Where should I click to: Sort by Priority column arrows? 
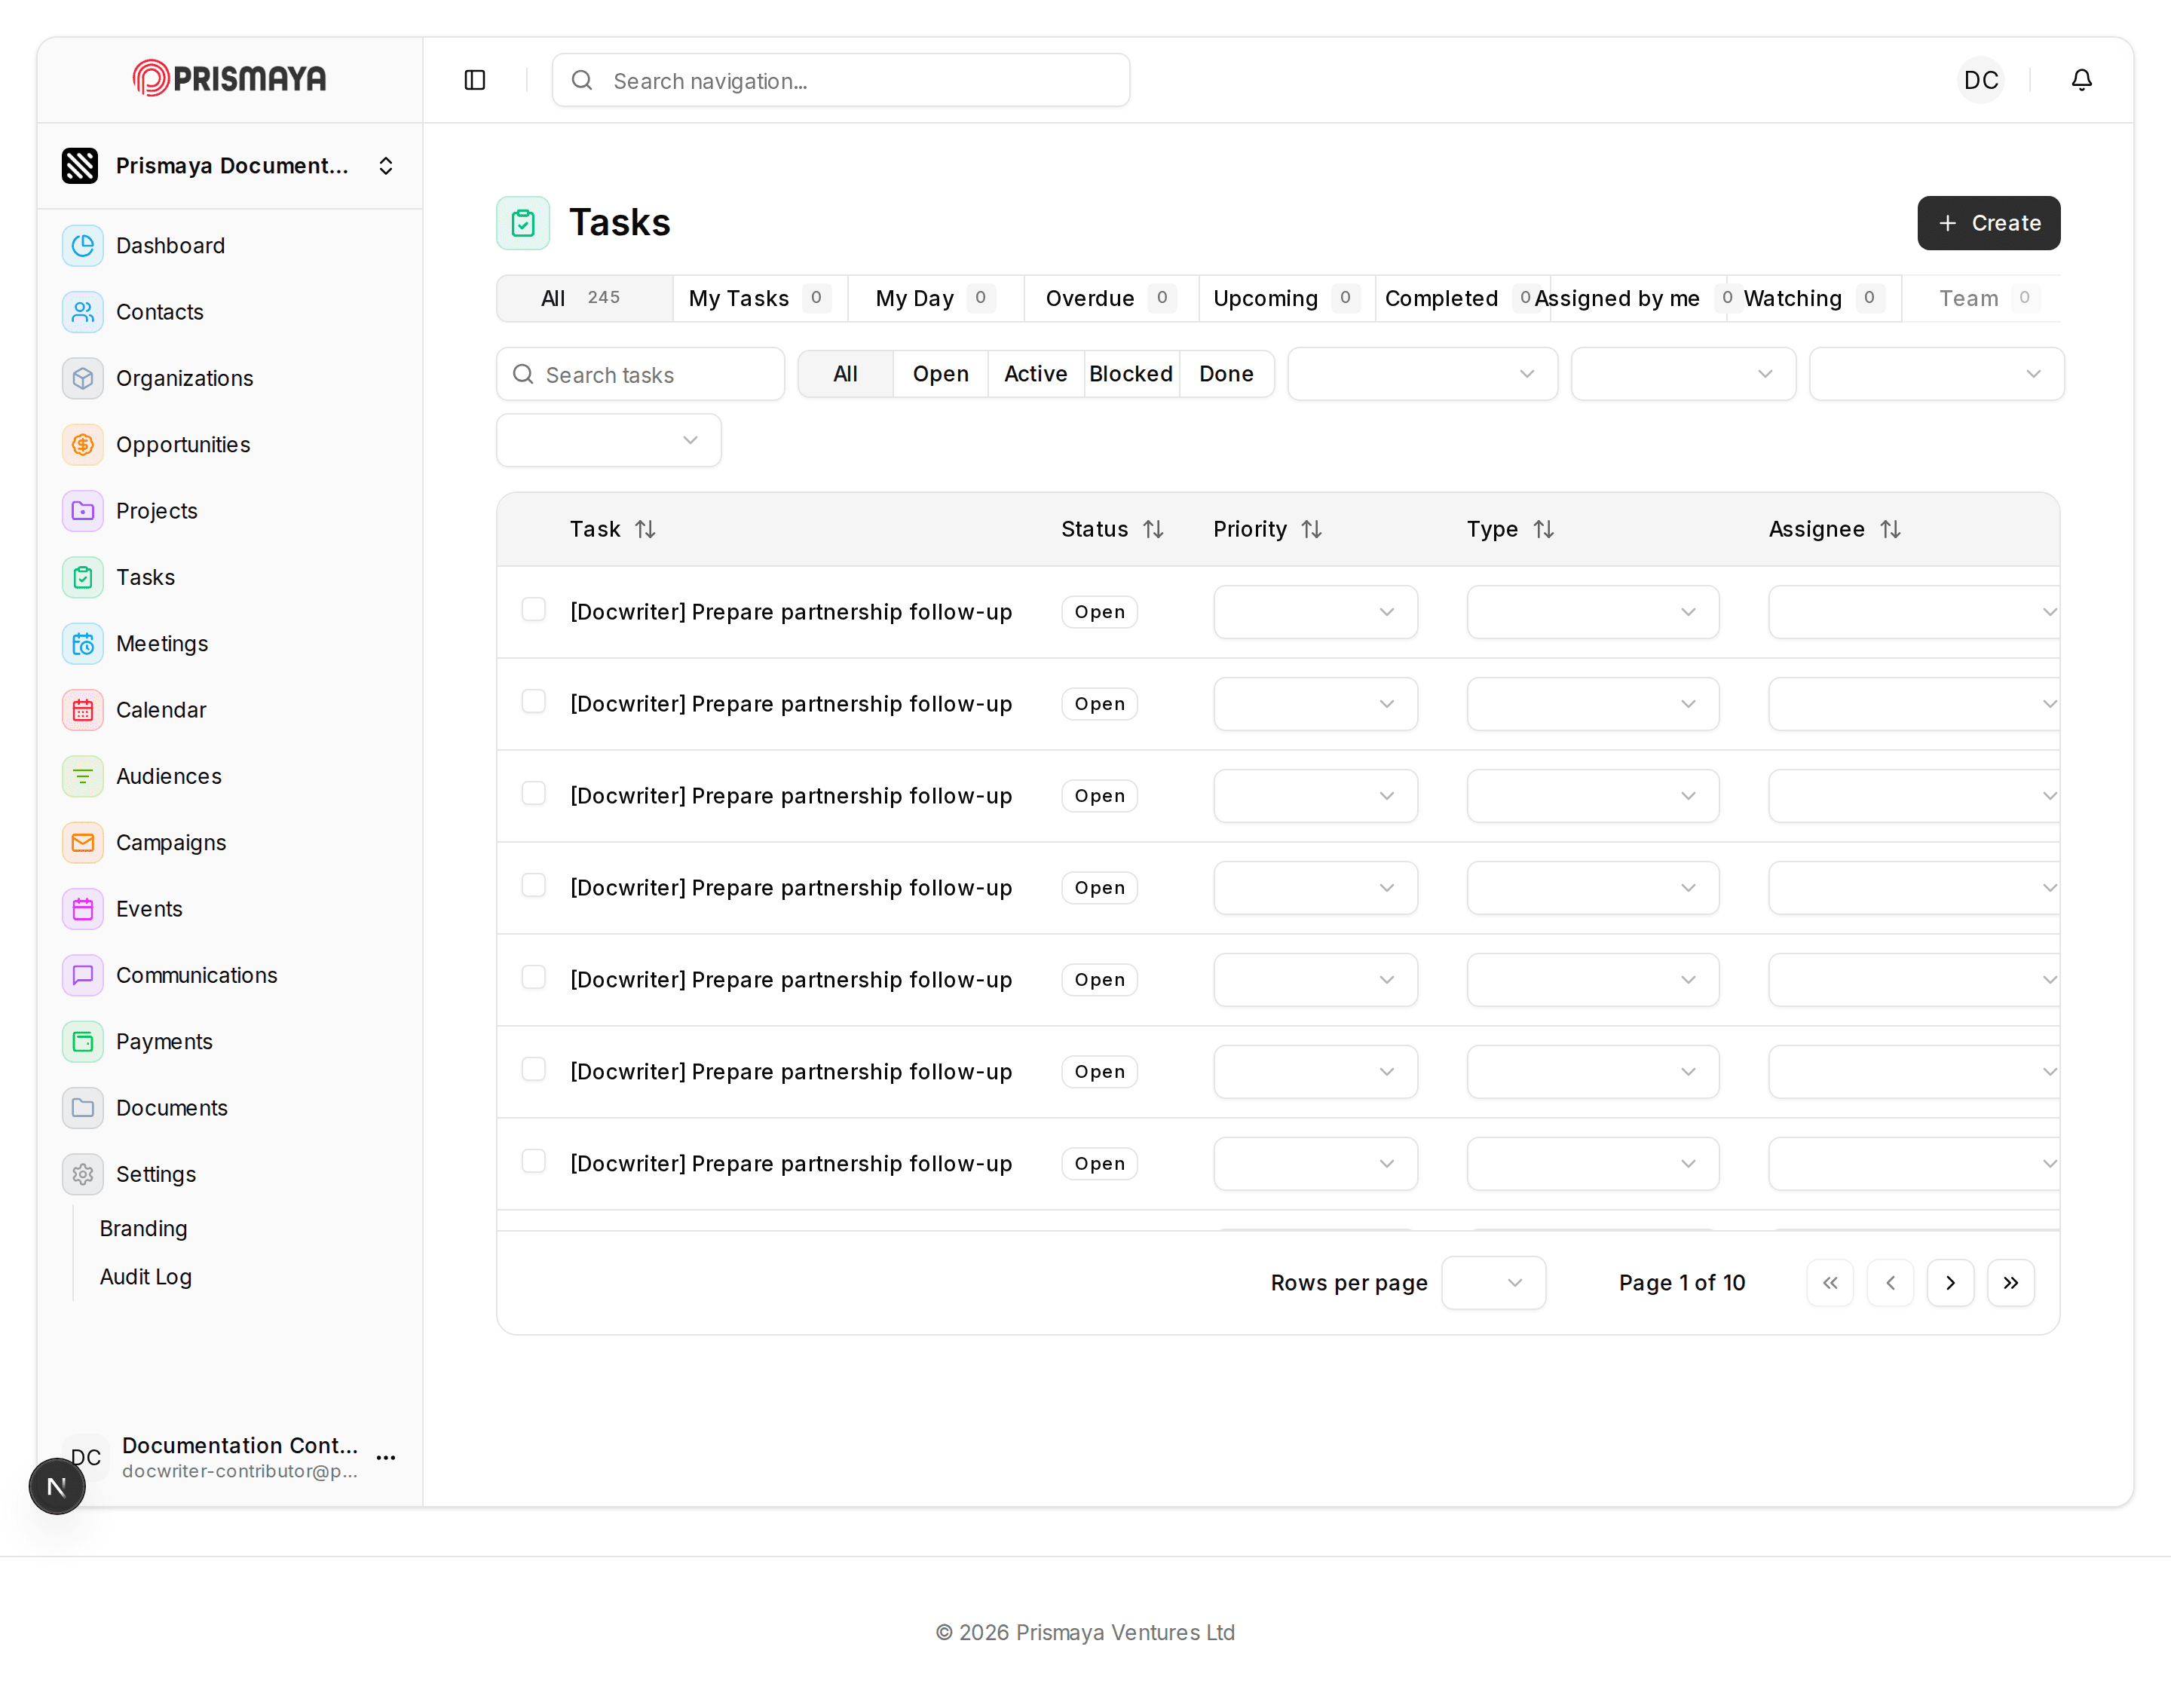point(1311,529)
